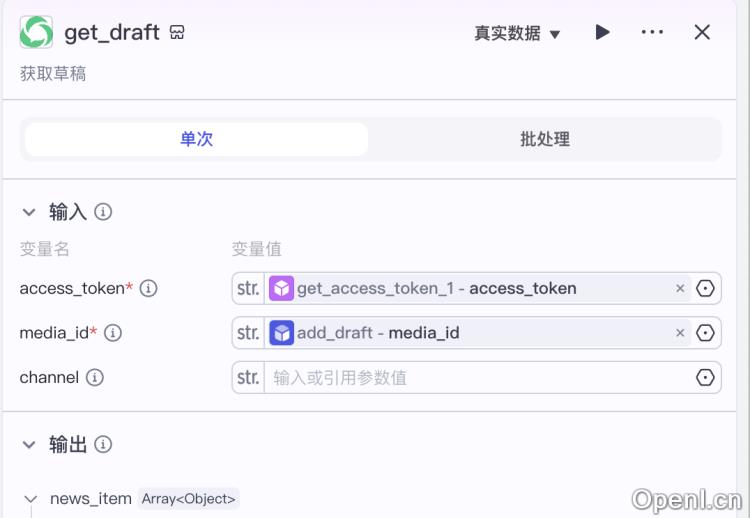Run the get_draft node with play button
Screen dimensions: 750x518
[602, 32]
